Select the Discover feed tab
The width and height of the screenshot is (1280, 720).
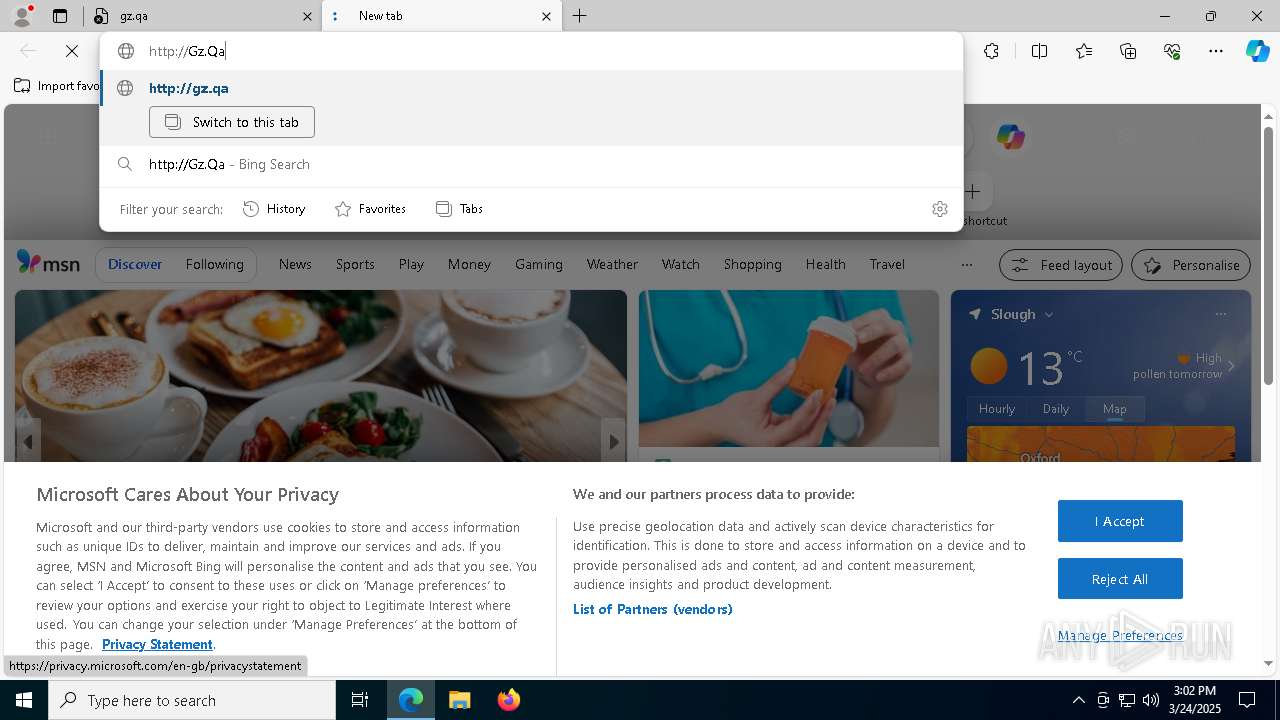coord(135,264)
